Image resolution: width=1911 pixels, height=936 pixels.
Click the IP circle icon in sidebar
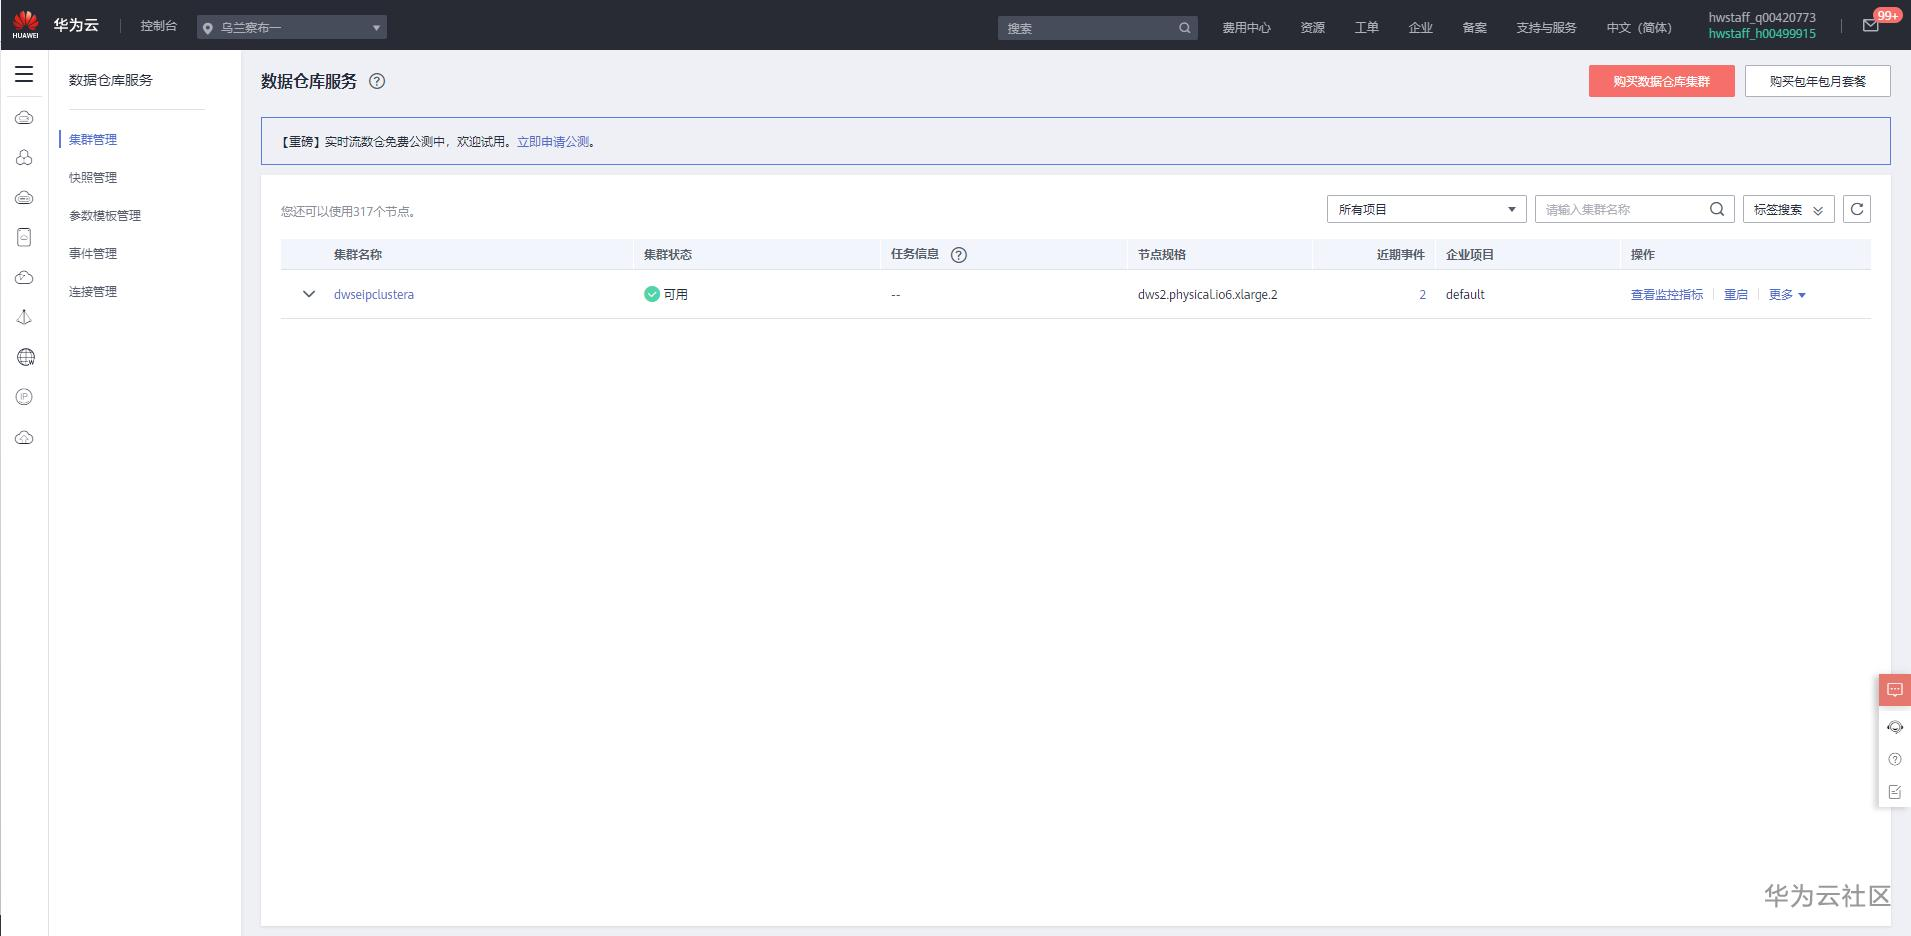pyautogui.click(x=25, y=397)
